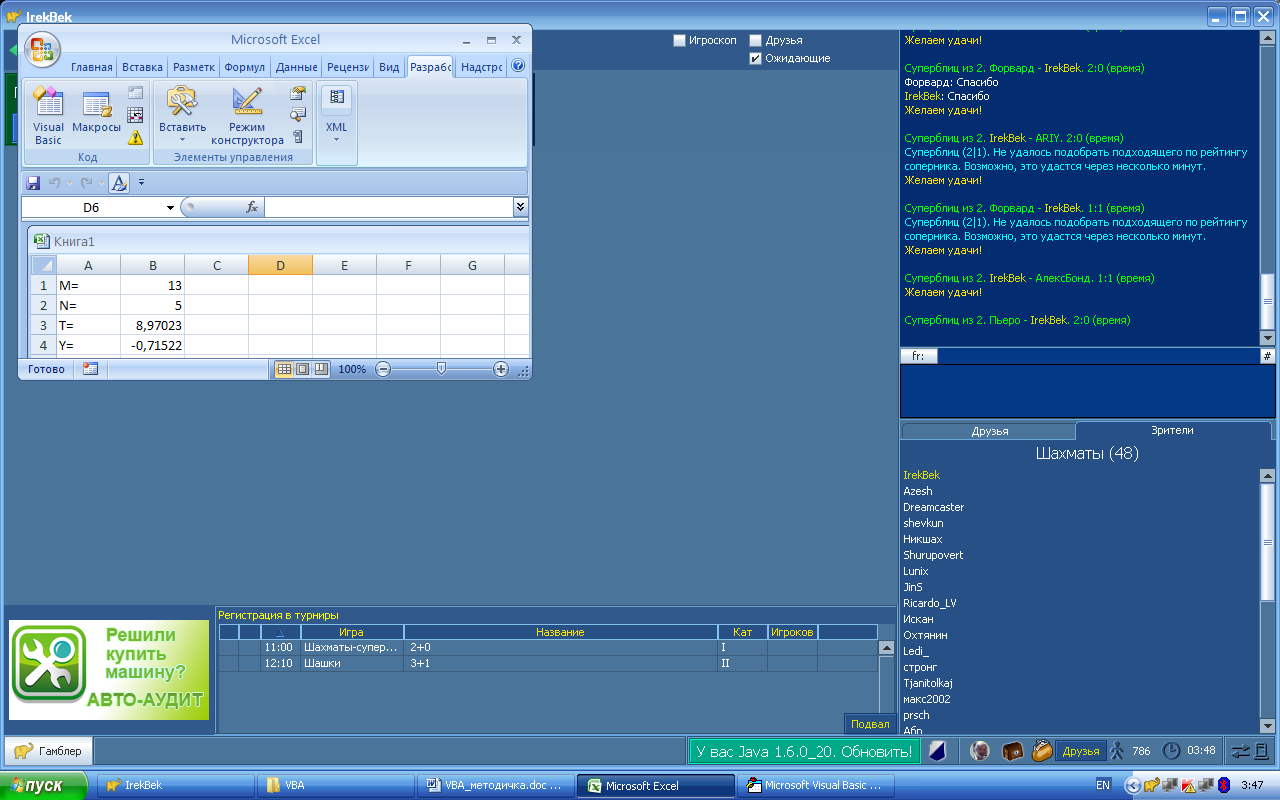This screenshot has height=800, width=1280.
Task: Click the macro security warning triangle icon
Action: pos(136,137)
